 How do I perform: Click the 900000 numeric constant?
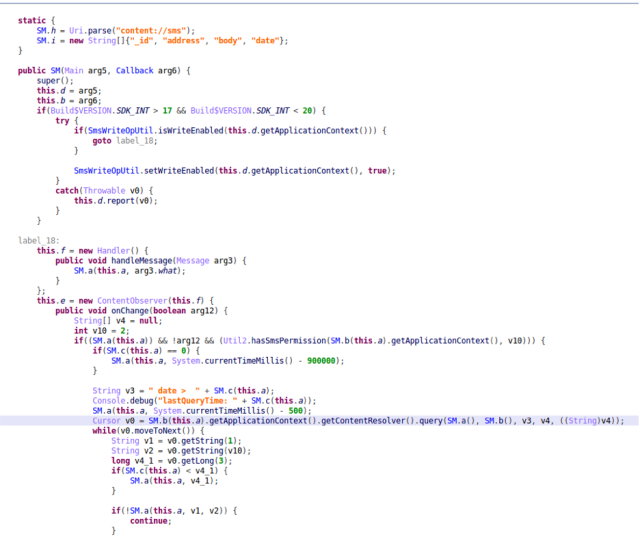[x=321, y=361]
